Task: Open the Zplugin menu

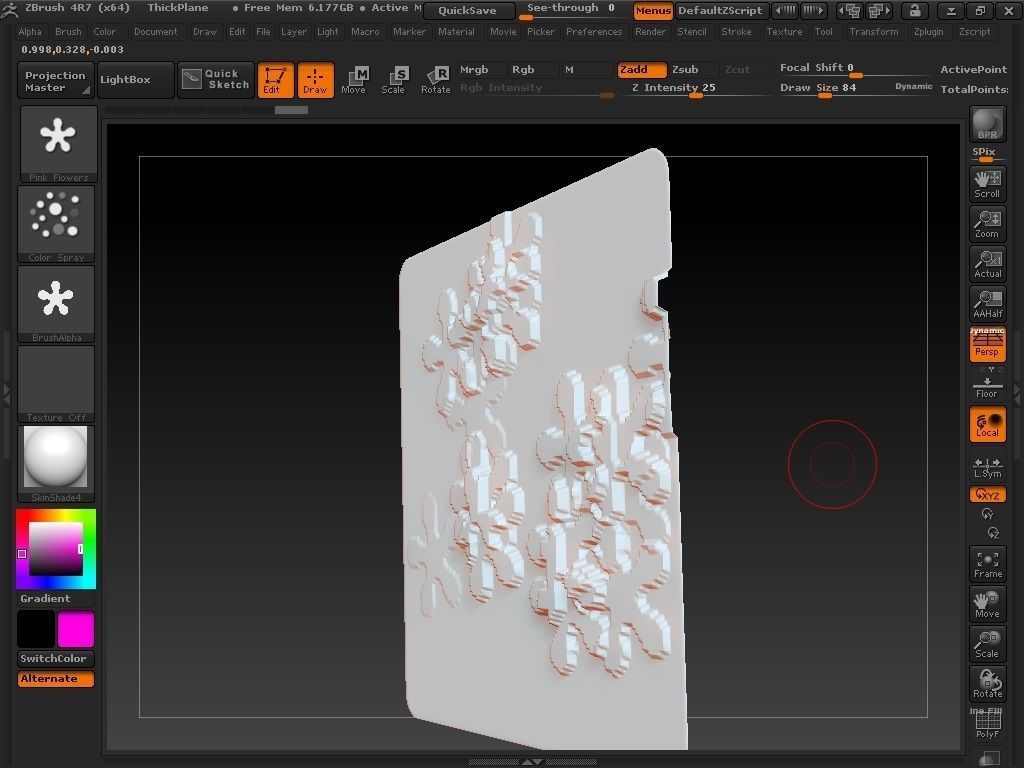Action: click(929, 31)
